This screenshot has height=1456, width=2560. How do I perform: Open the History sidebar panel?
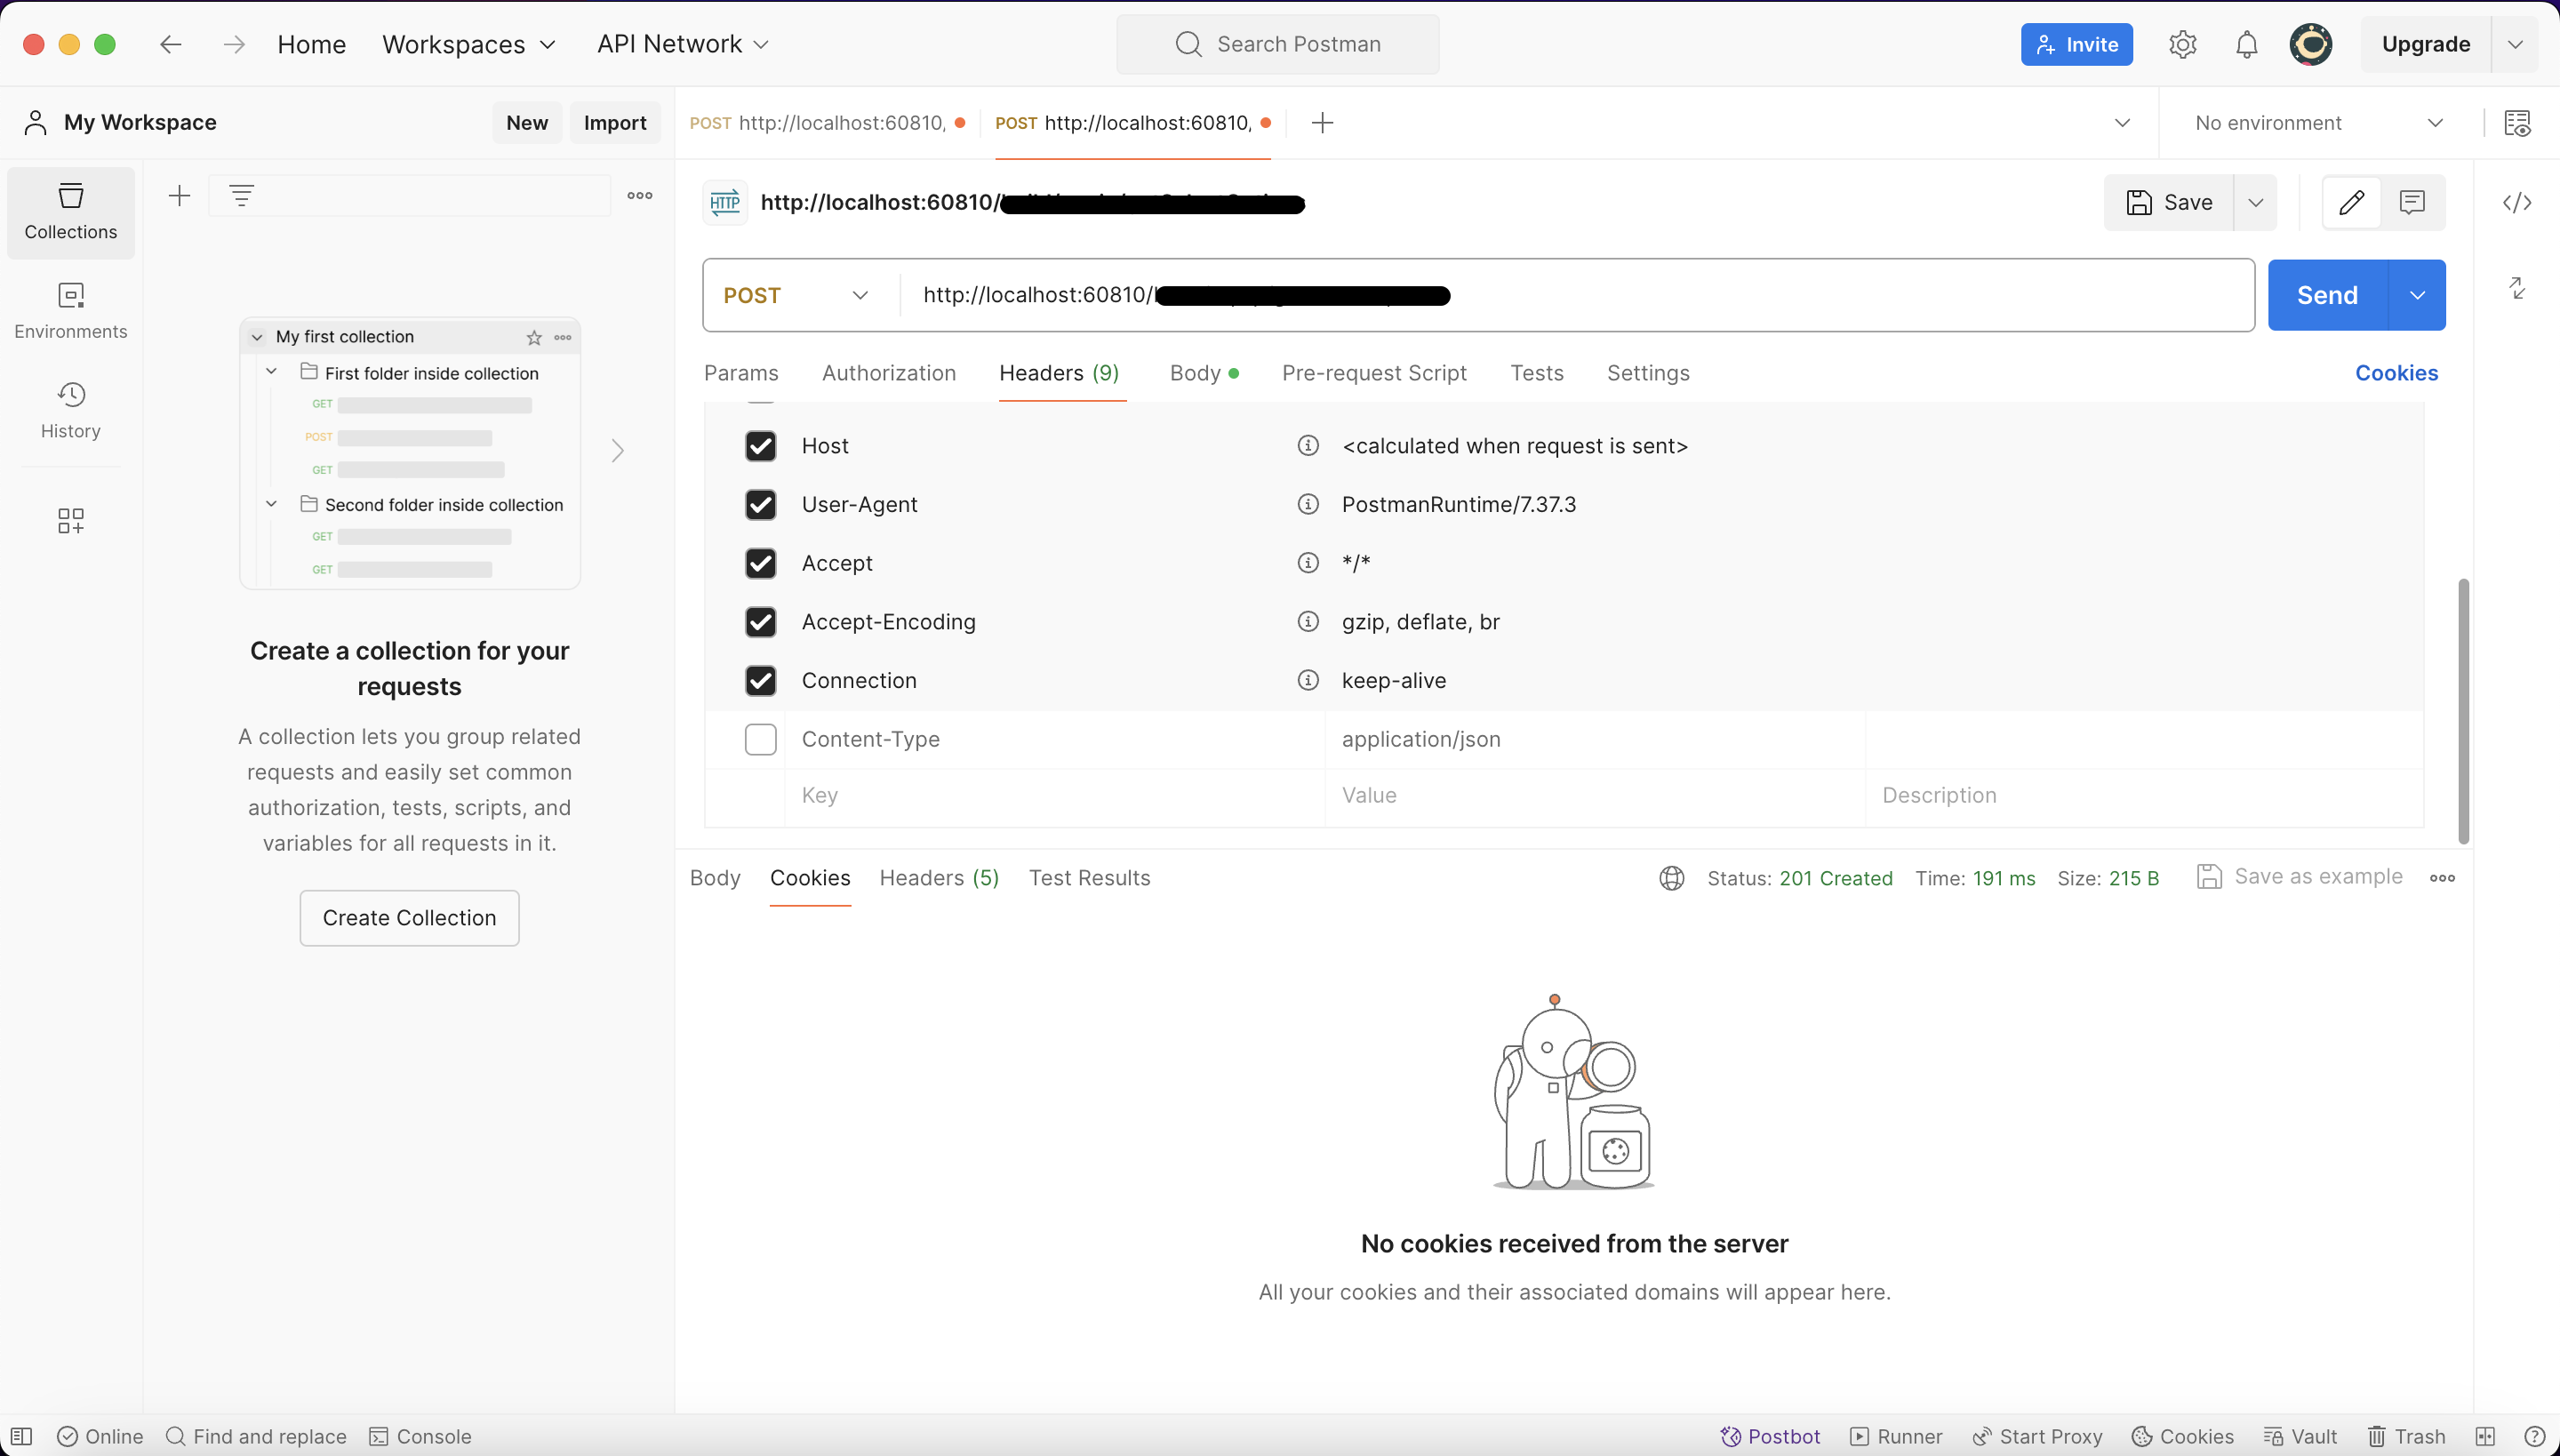[x=70, y=410]
